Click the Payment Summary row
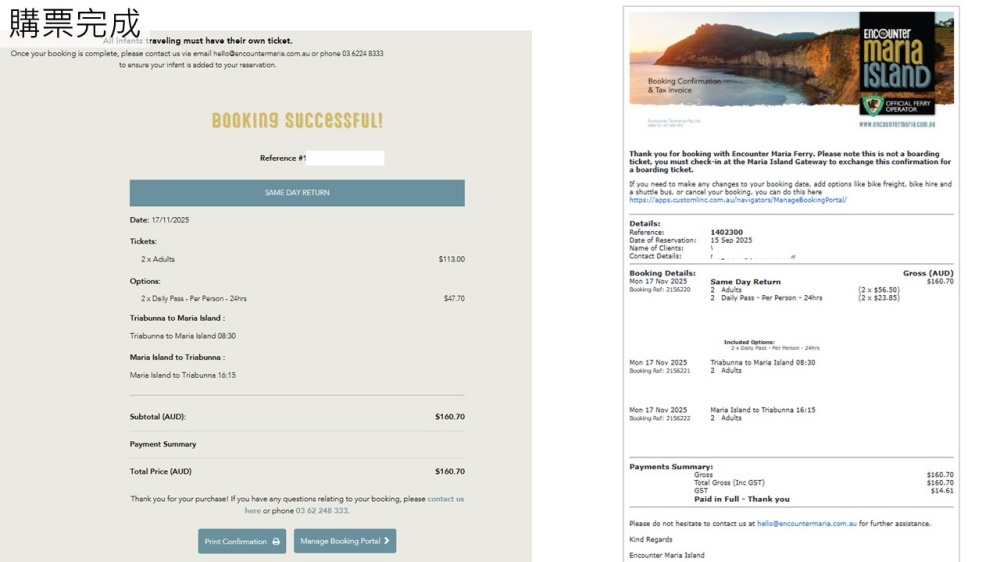Screen dimensions: 1000x562 point(163,444)
